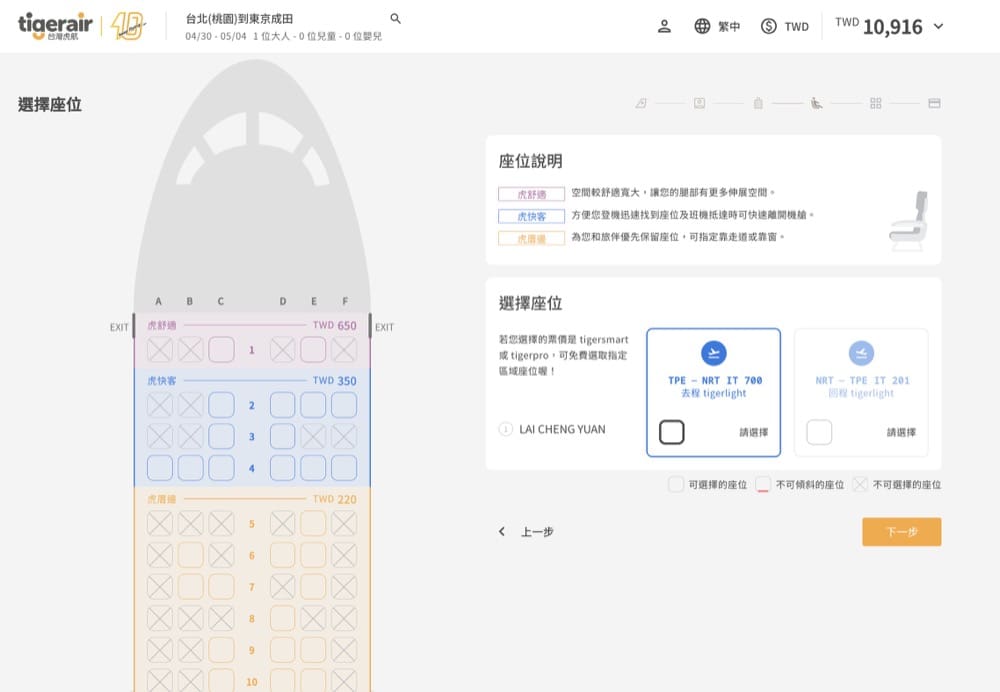The height and width of the screenshot is (692, 1000).
Task: Click the seat illustration icon
Action: (909, 221)
